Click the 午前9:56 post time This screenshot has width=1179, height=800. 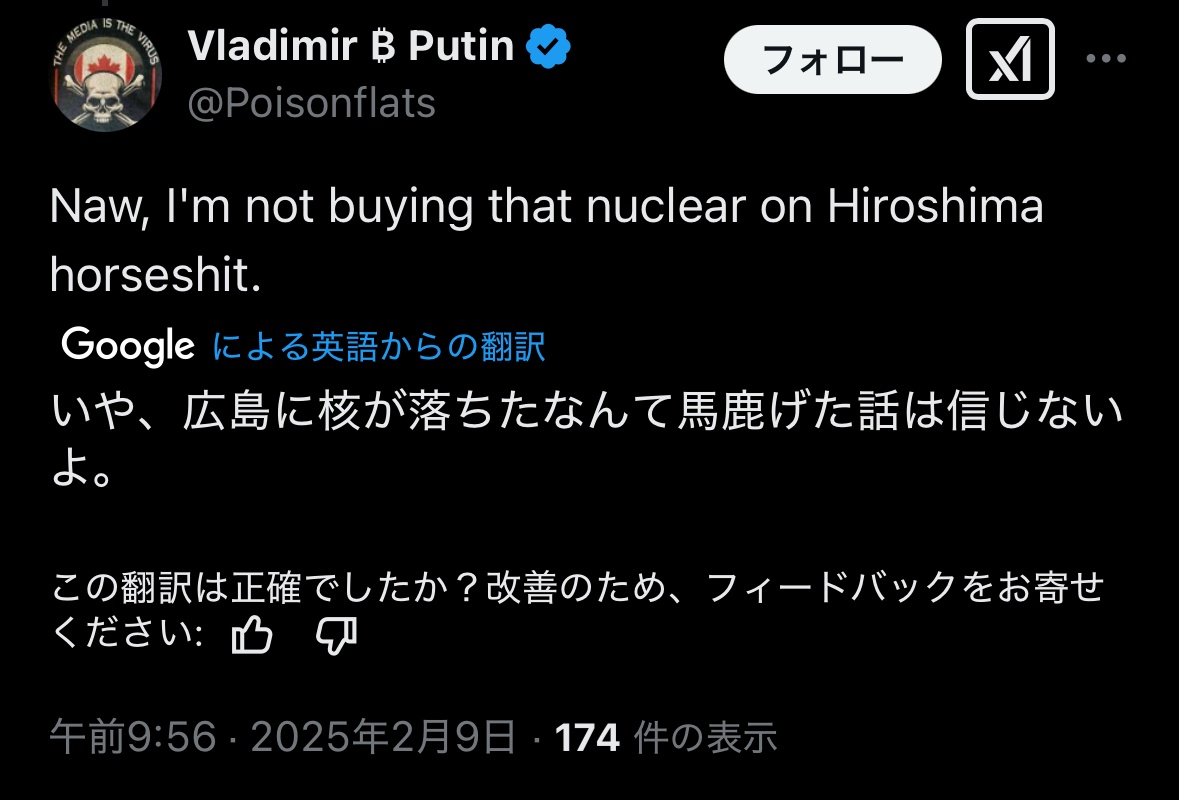[133, 739]
